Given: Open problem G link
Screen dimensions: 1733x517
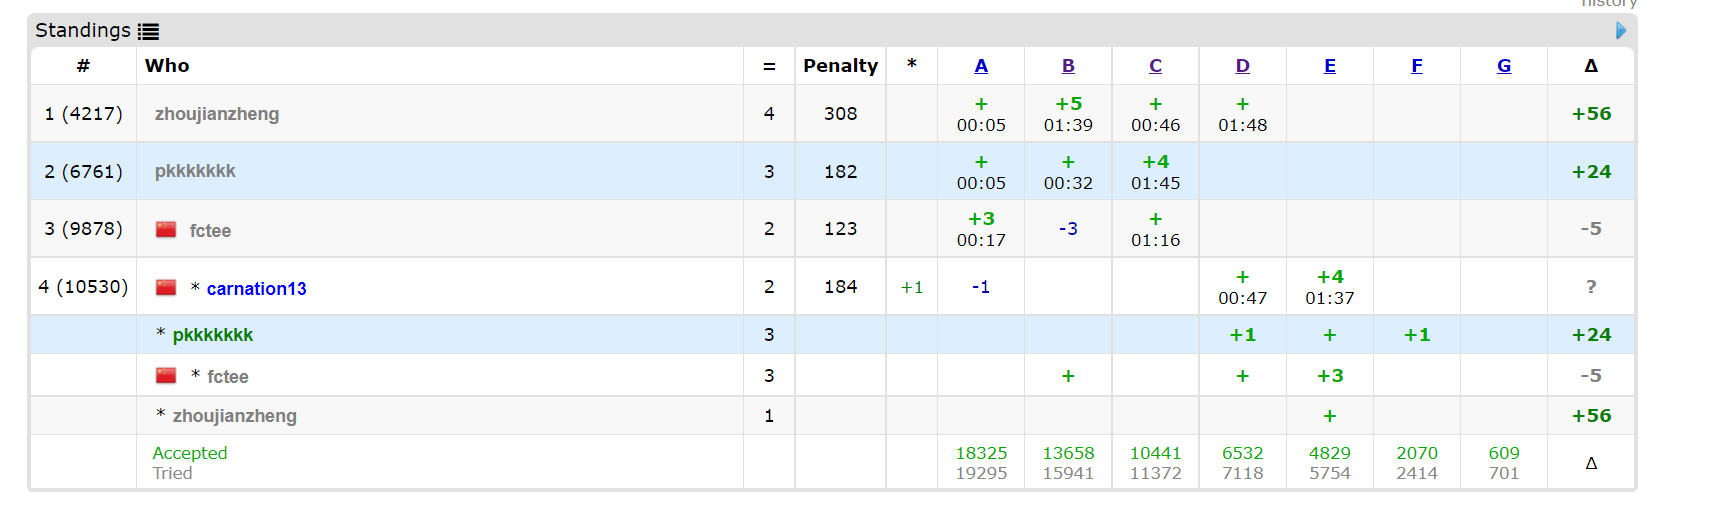Looking at the screenshot, I should coord(1504,66).
